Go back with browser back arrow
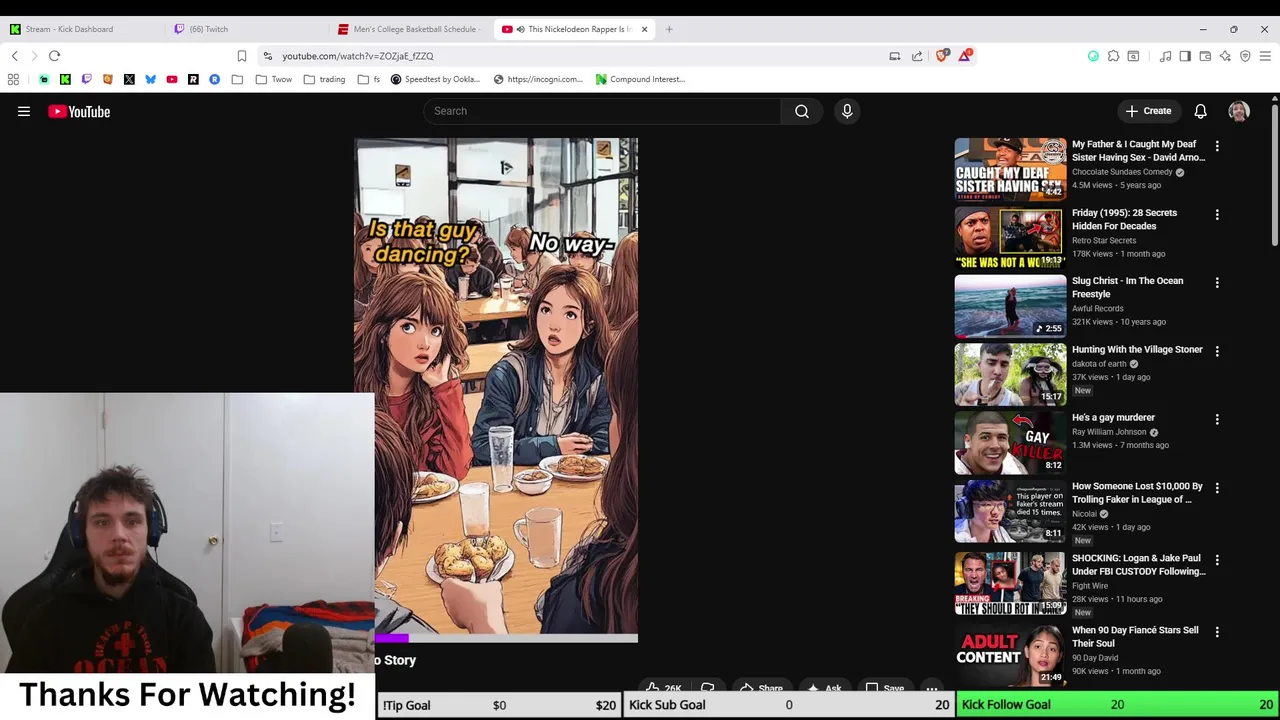Screen dimensions: 1280x720 click(x=15, y=56)
